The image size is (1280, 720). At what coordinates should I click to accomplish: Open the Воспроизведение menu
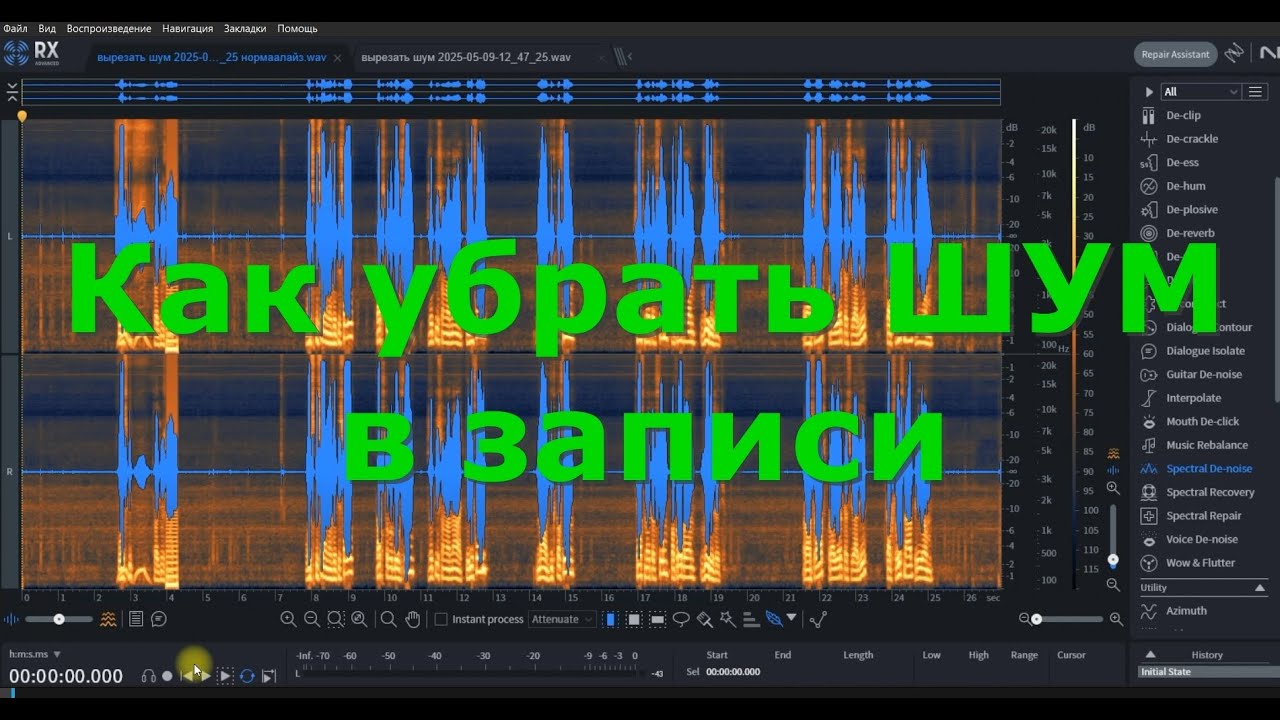tap(109, 29)
